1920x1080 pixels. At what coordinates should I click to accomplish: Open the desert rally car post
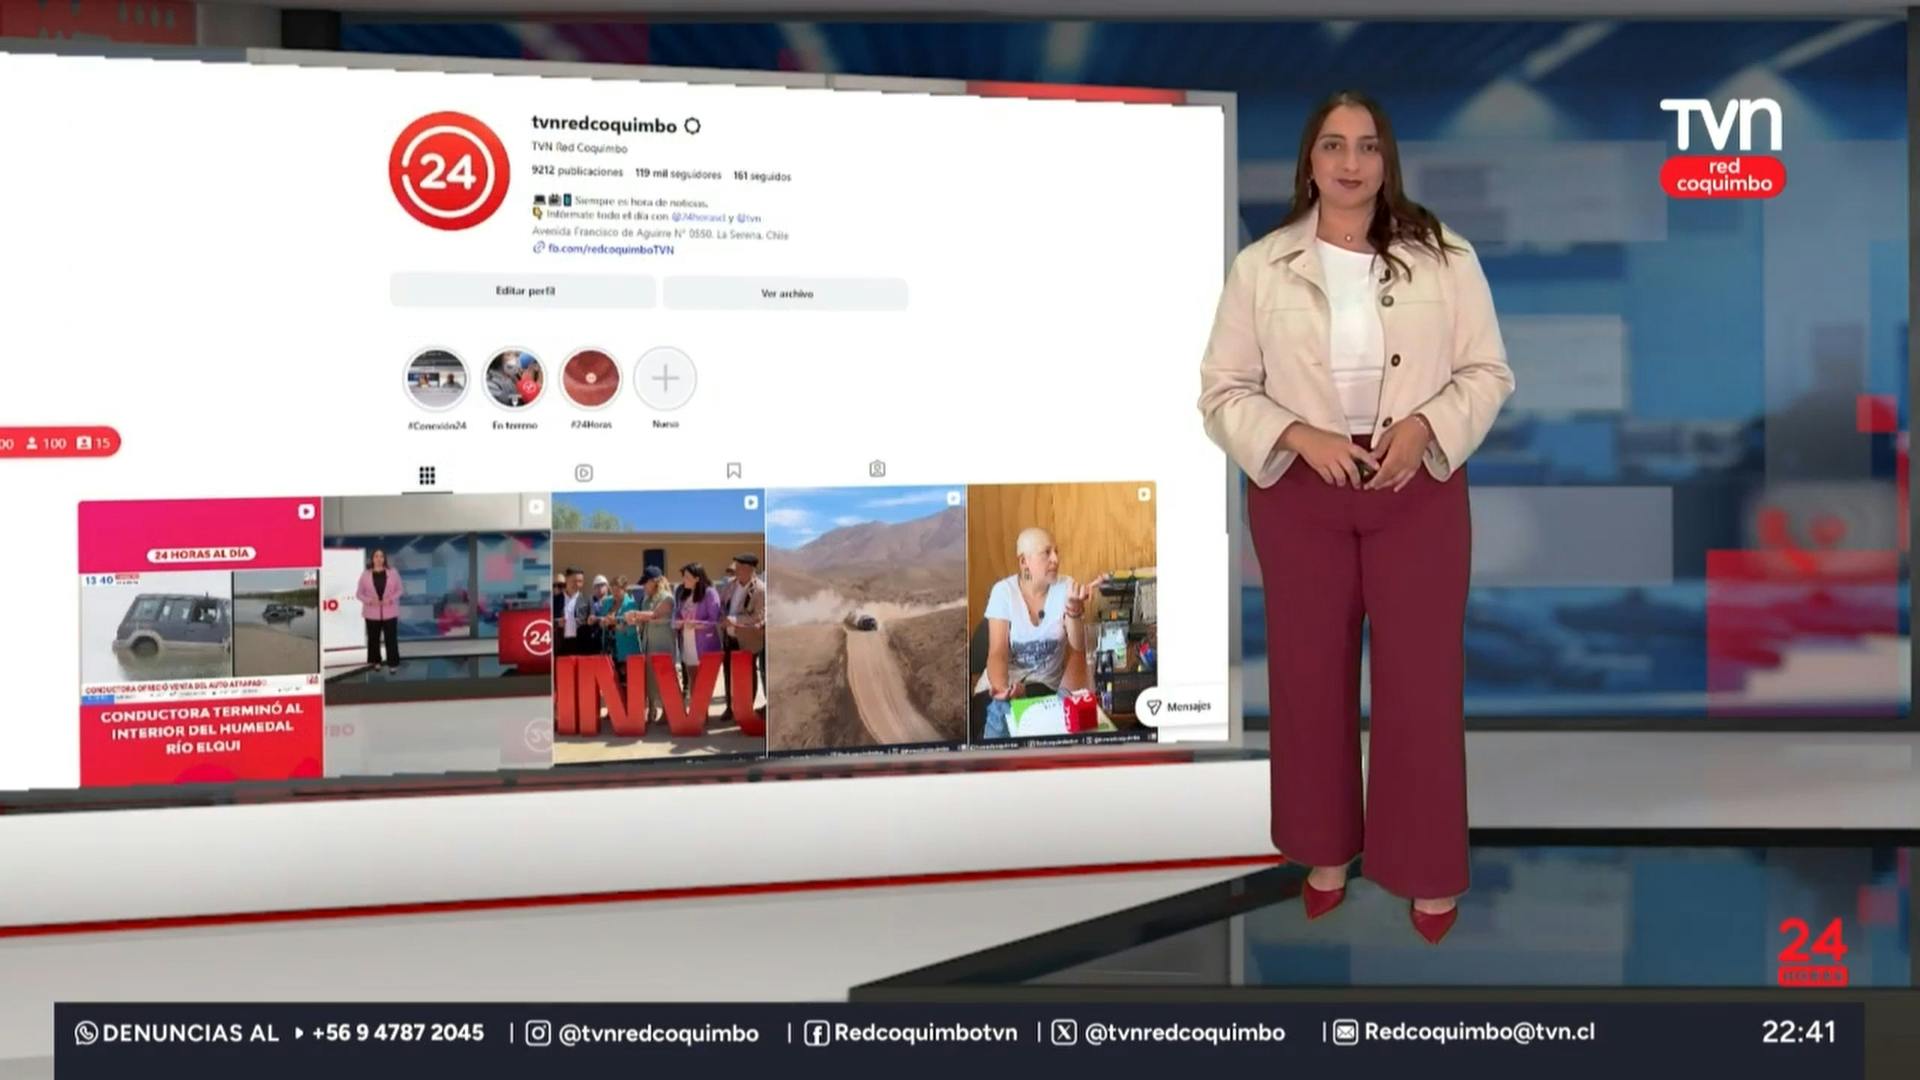866,618
